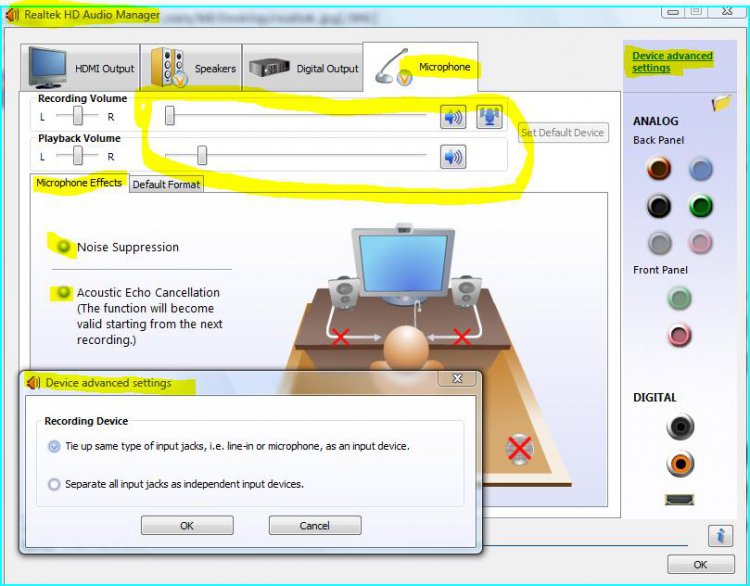Click the orange back panel jack
The height and width of the screenshot is (586, 750).
click(x=659, y=168)
